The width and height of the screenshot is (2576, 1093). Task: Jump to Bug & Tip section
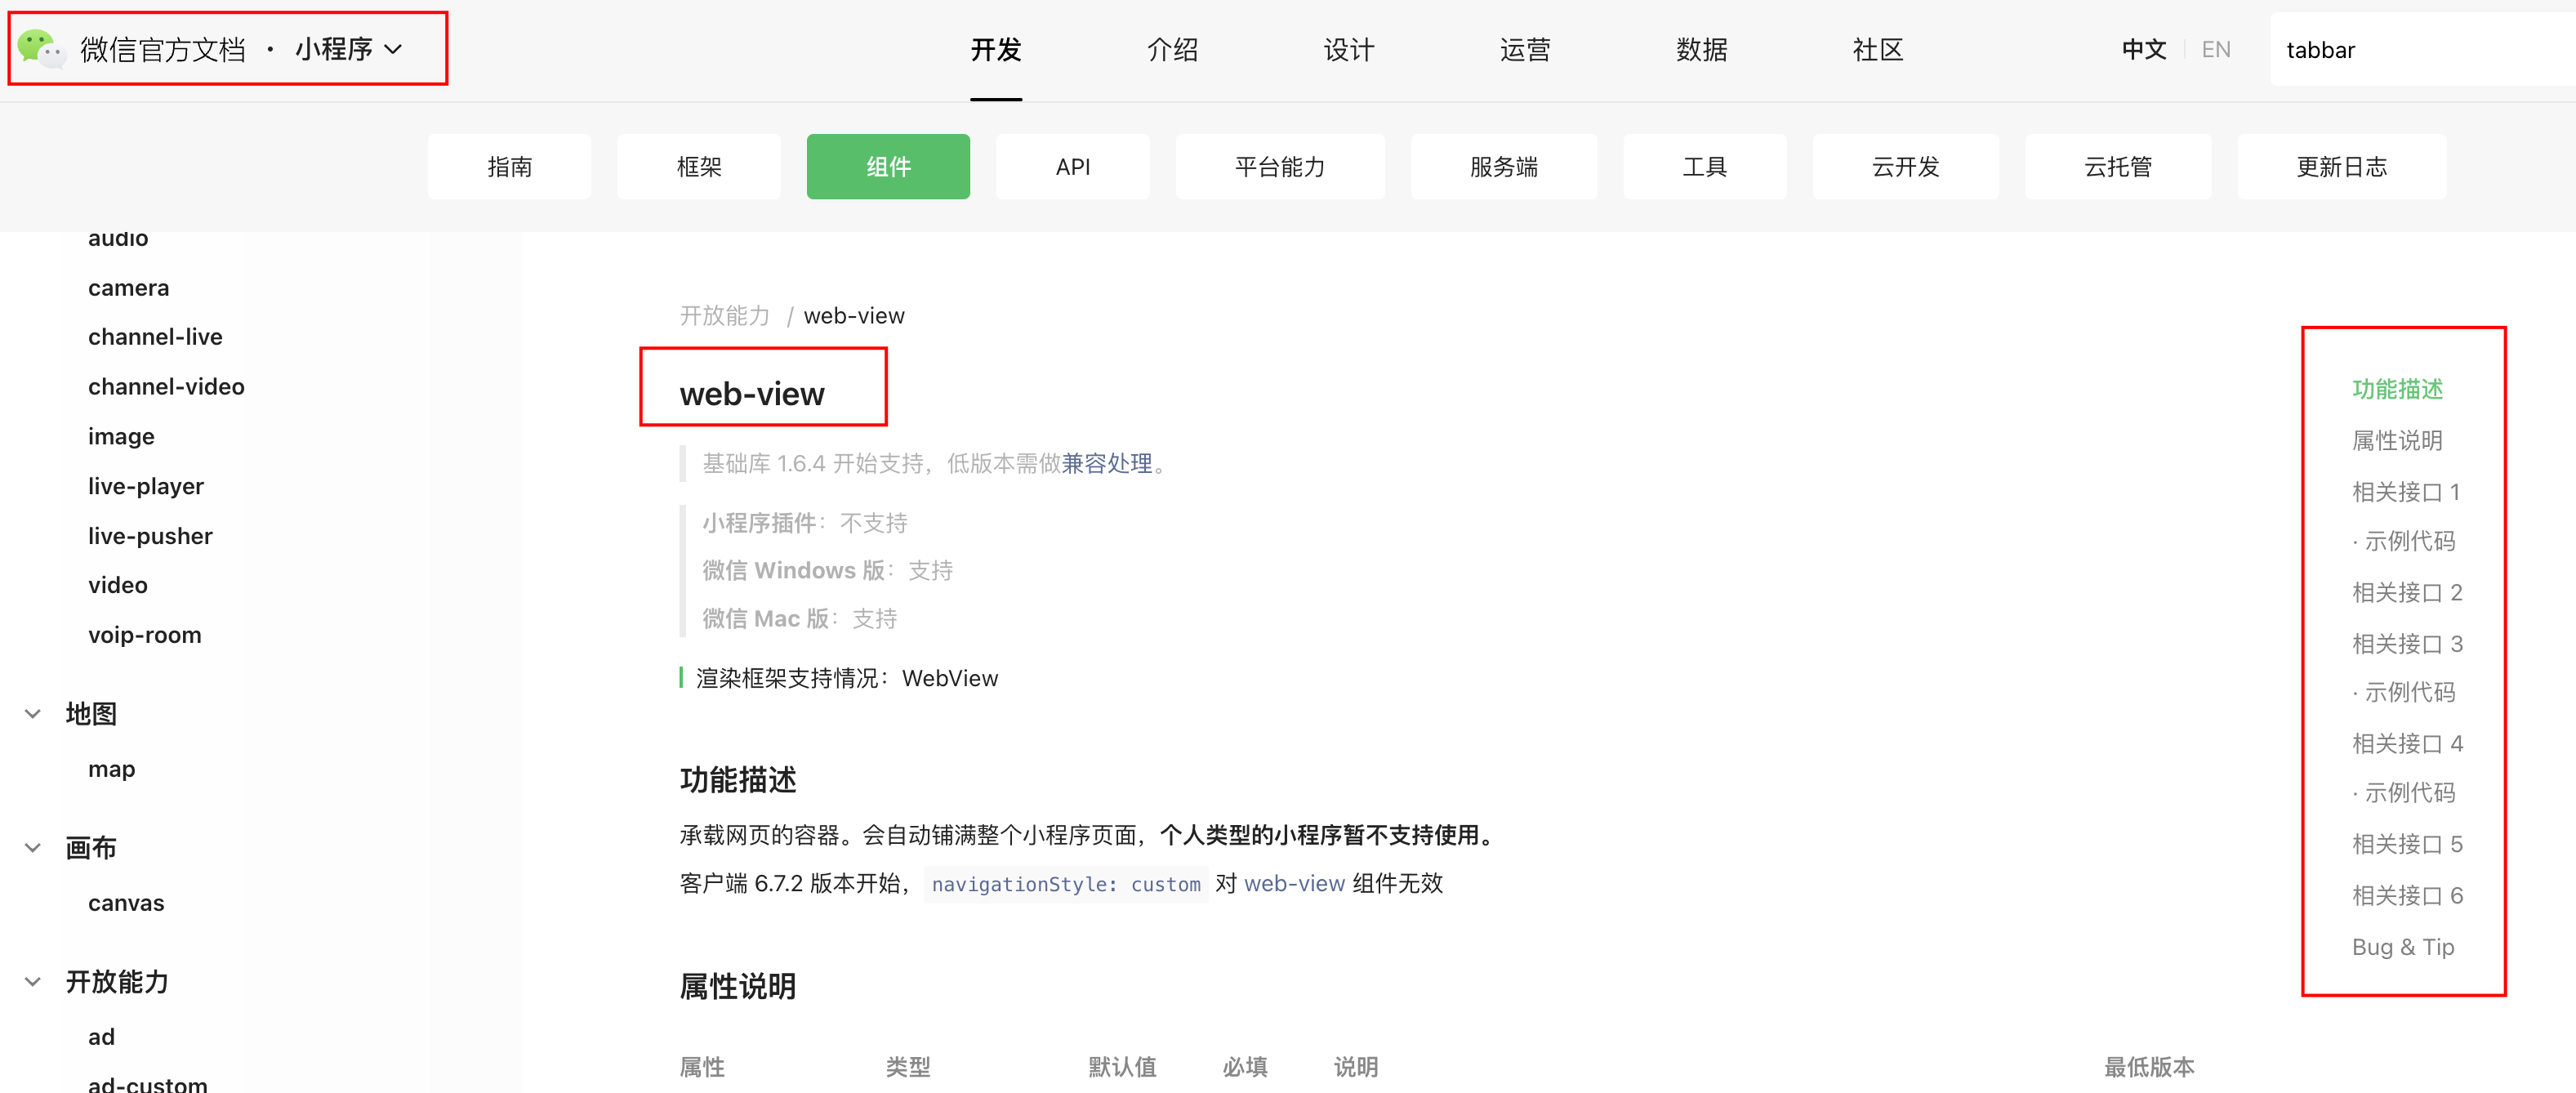pyautogui.click(x=2402, y=947)
